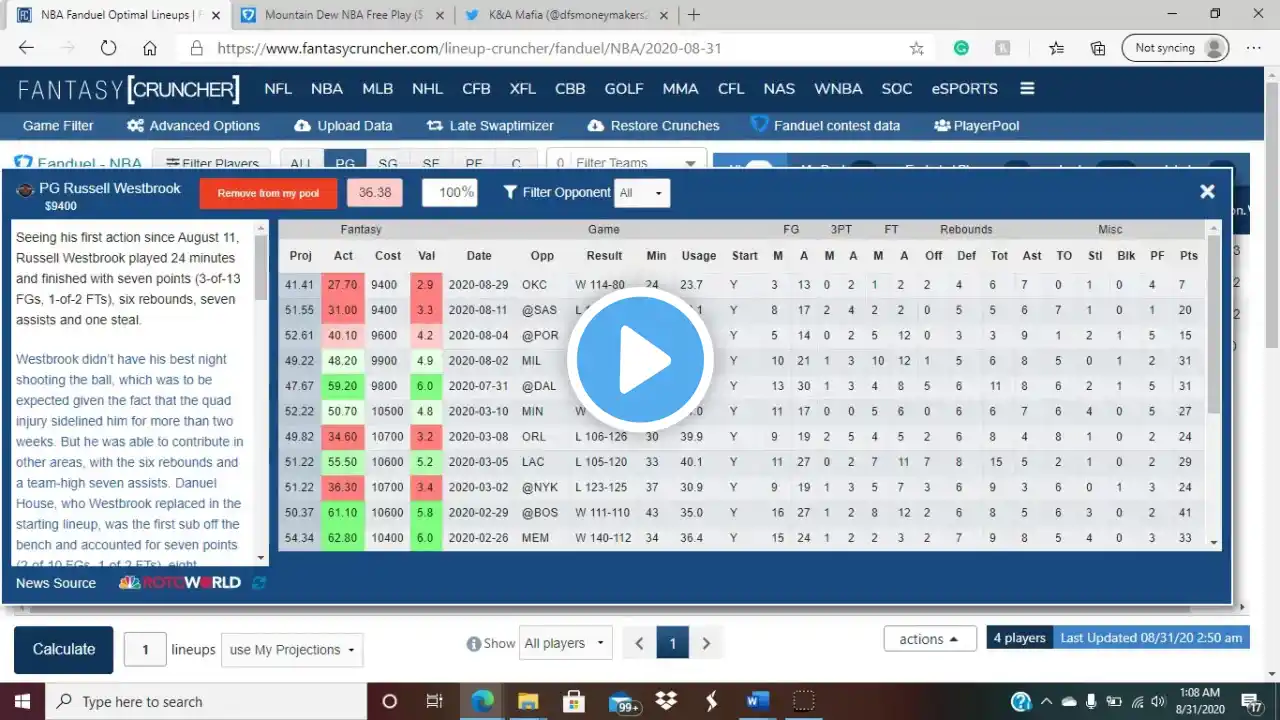Click the refresh icon beside Rotoworld
This screenshot has width=1280, height=720.
pos(259,583)
